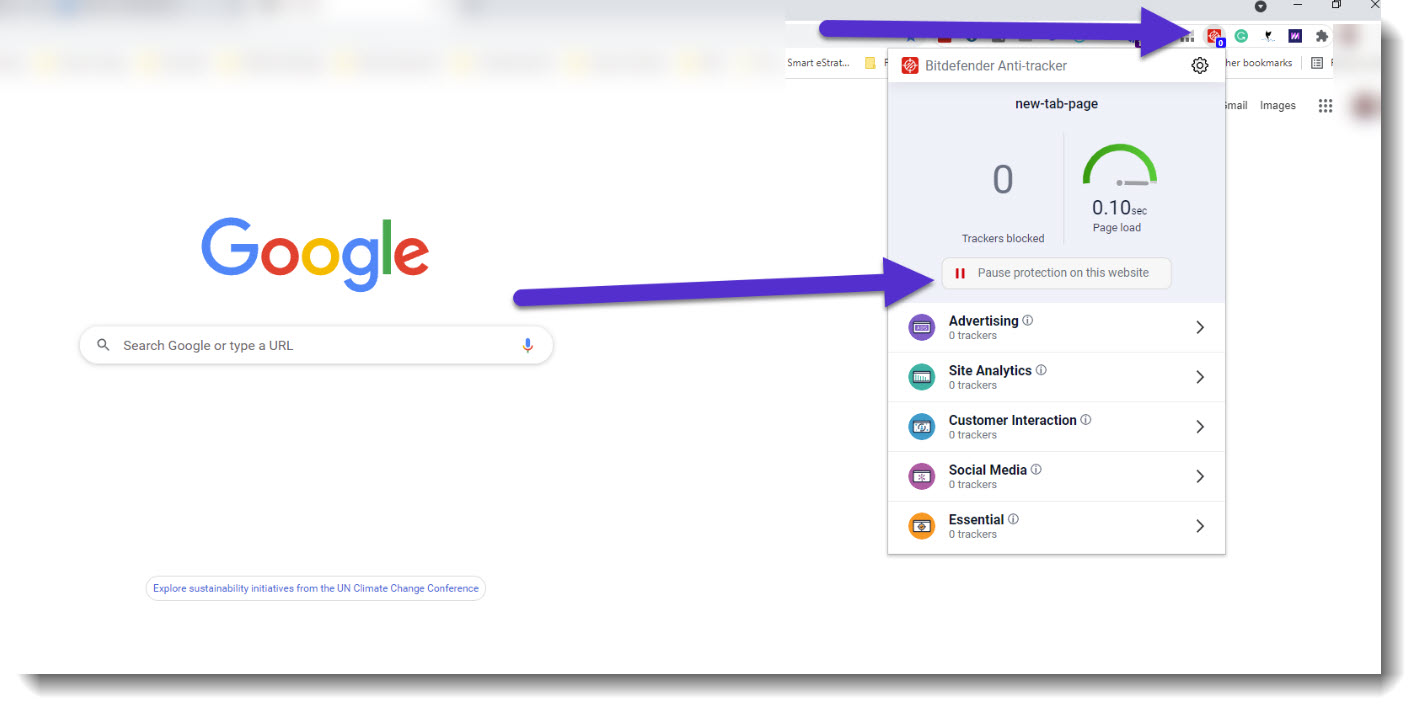Viewport: 1422px width, 715px height.
Task: Restore down the Chrome window
Action: coord(1336,5)
